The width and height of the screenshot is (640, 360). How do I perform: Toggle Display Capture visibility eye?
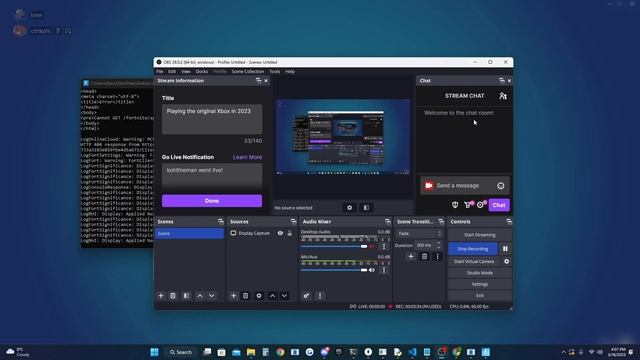(280, 233)
